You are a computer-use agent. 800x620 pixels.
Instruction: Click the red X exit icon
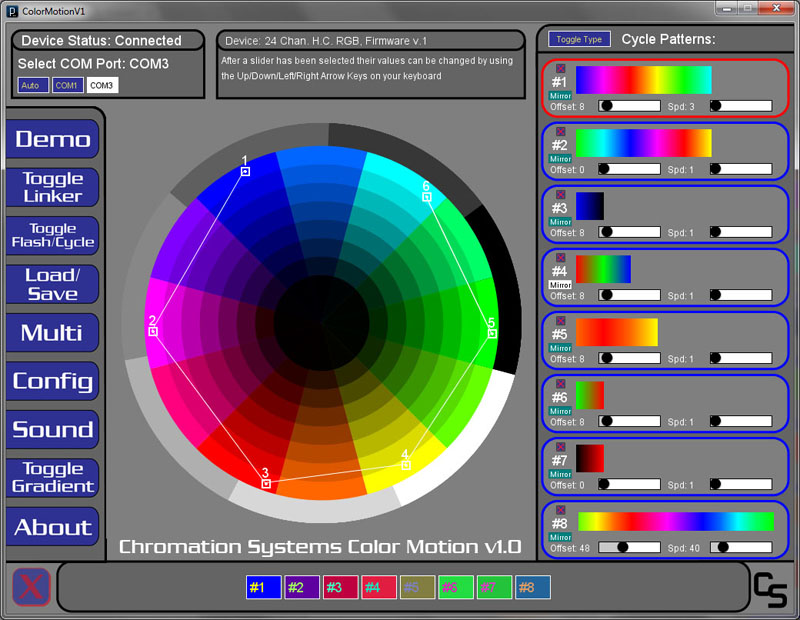[x=31, y=587]
